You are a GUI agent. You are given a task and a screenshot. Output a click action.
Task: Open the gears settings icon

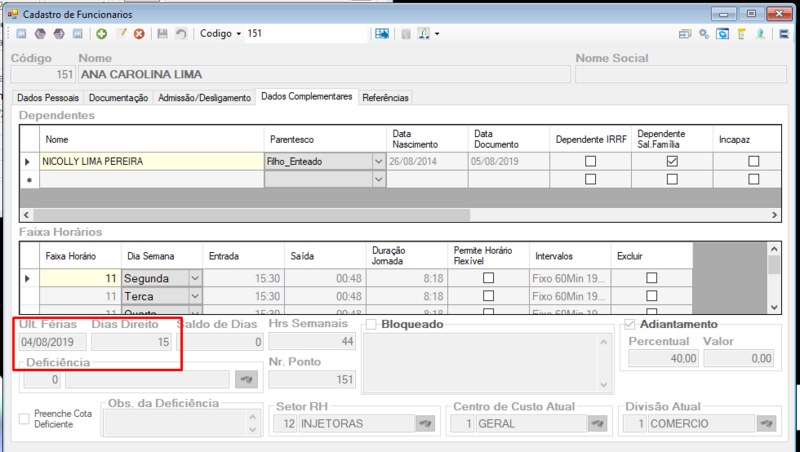(x=704, y=34)
